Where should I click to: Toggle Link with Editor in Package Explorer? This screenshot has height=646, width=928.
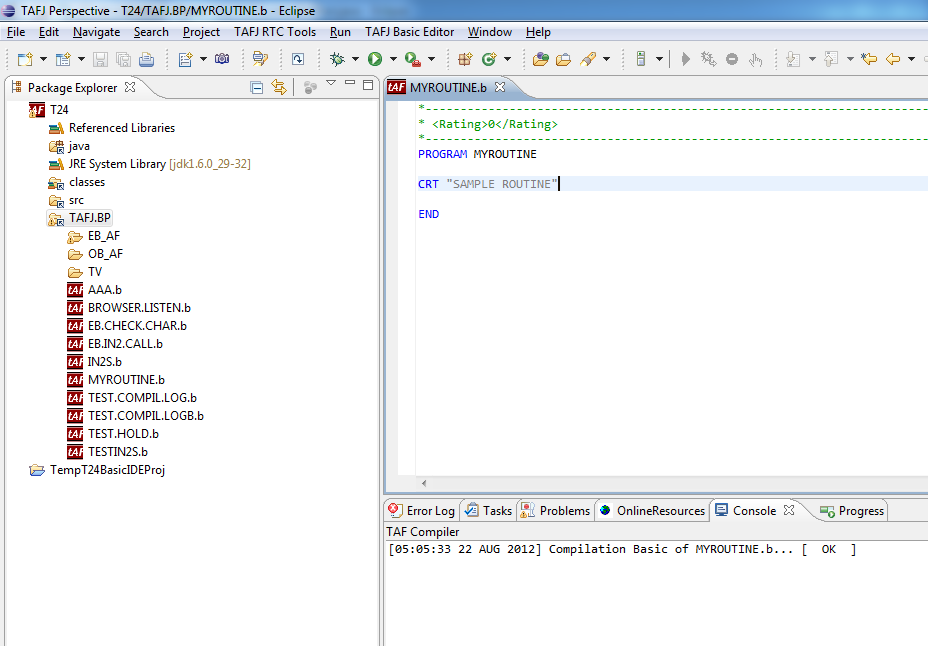pyautogui.click(x=279, y=88)
